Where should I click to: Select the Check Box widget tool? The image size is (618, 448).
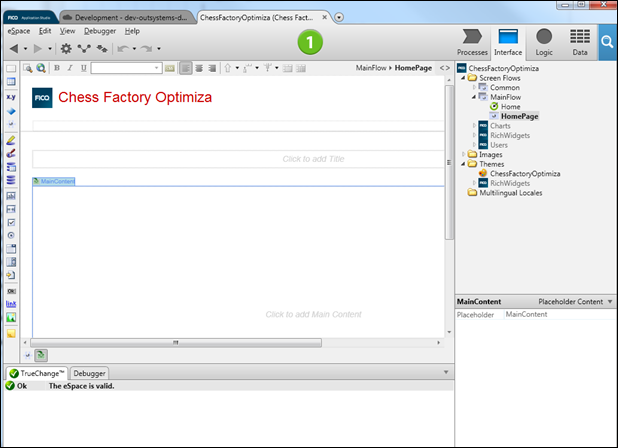(x=11, y=222)
